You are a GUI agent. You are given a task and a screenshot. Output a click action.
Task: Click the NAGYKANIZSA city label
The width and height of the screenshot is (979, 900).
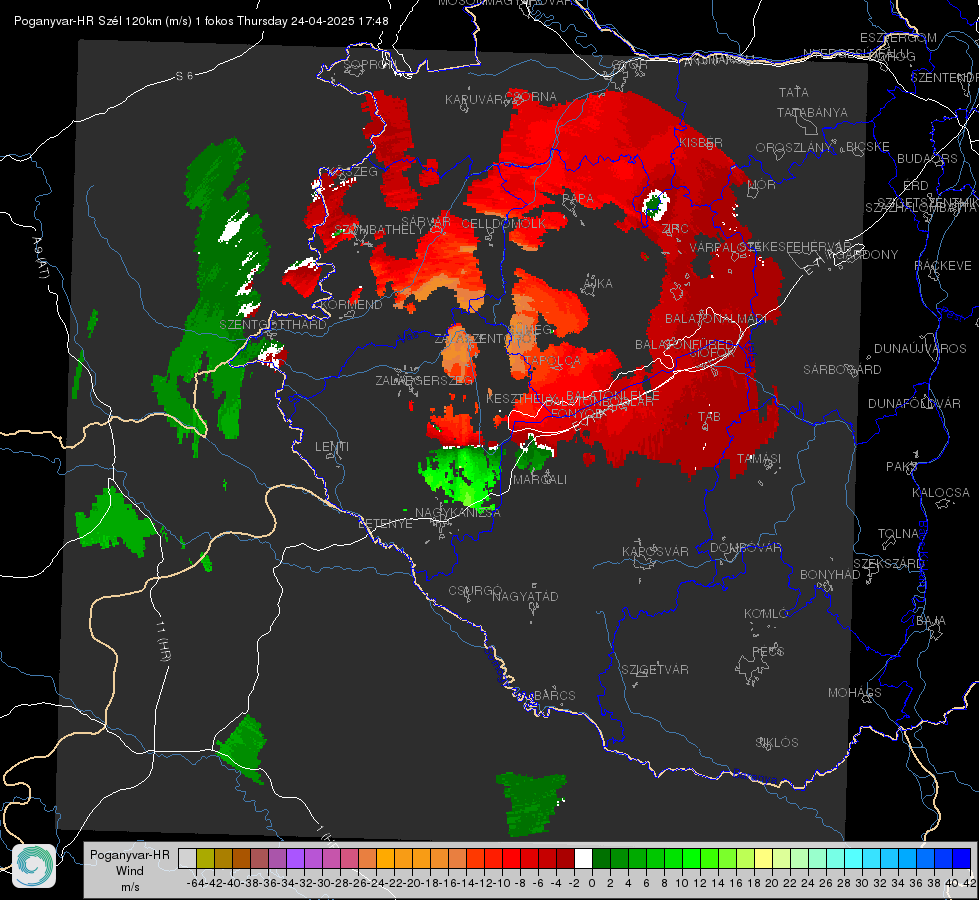coord(458,513)
